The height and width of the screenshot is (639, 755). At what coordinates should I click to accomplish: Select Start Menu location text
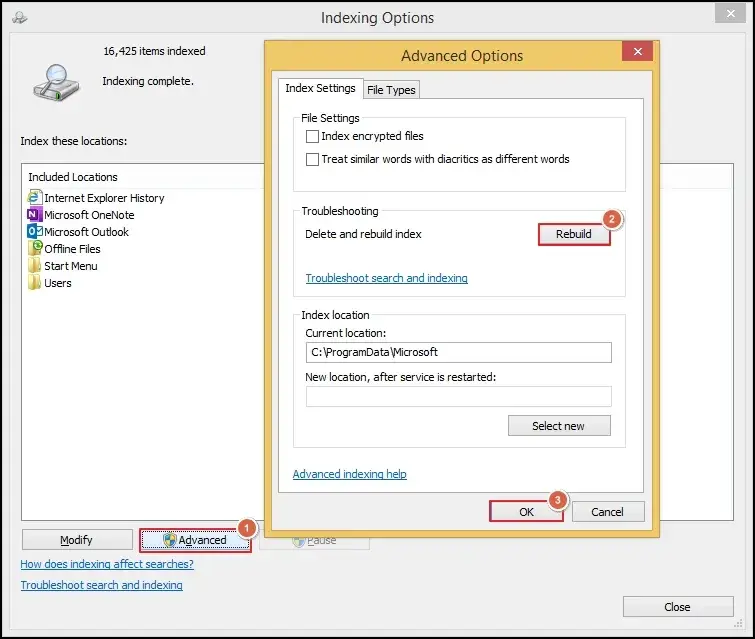pos(71,266)
